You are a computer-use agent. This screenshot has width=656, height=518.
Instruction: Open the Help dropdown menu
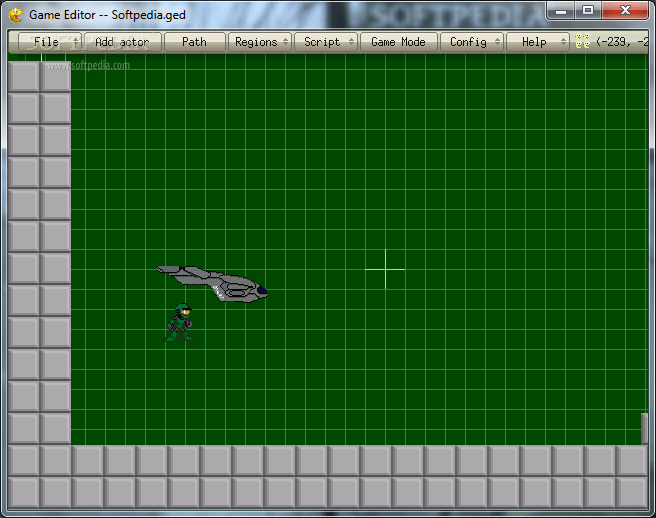coord(538,42)
